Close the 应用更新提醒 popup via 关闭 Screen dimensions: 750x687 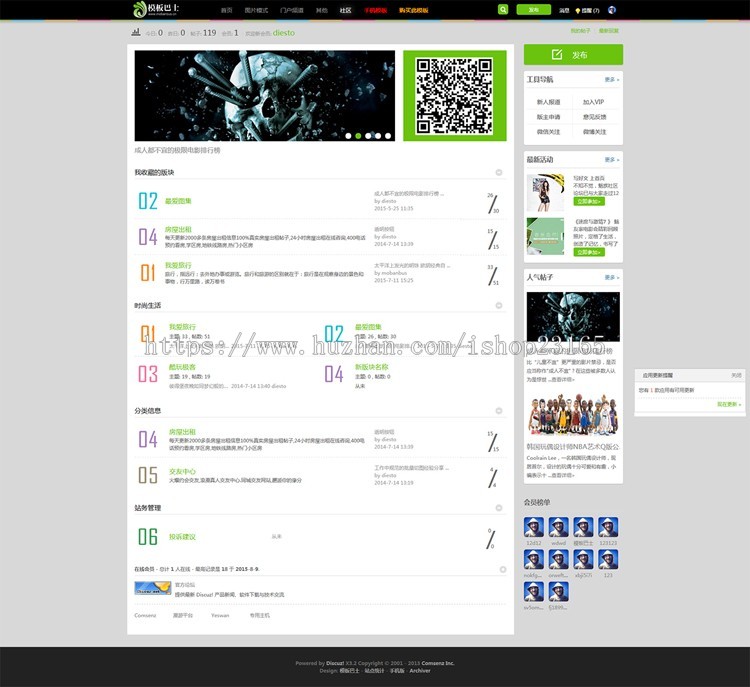(736, 376)
